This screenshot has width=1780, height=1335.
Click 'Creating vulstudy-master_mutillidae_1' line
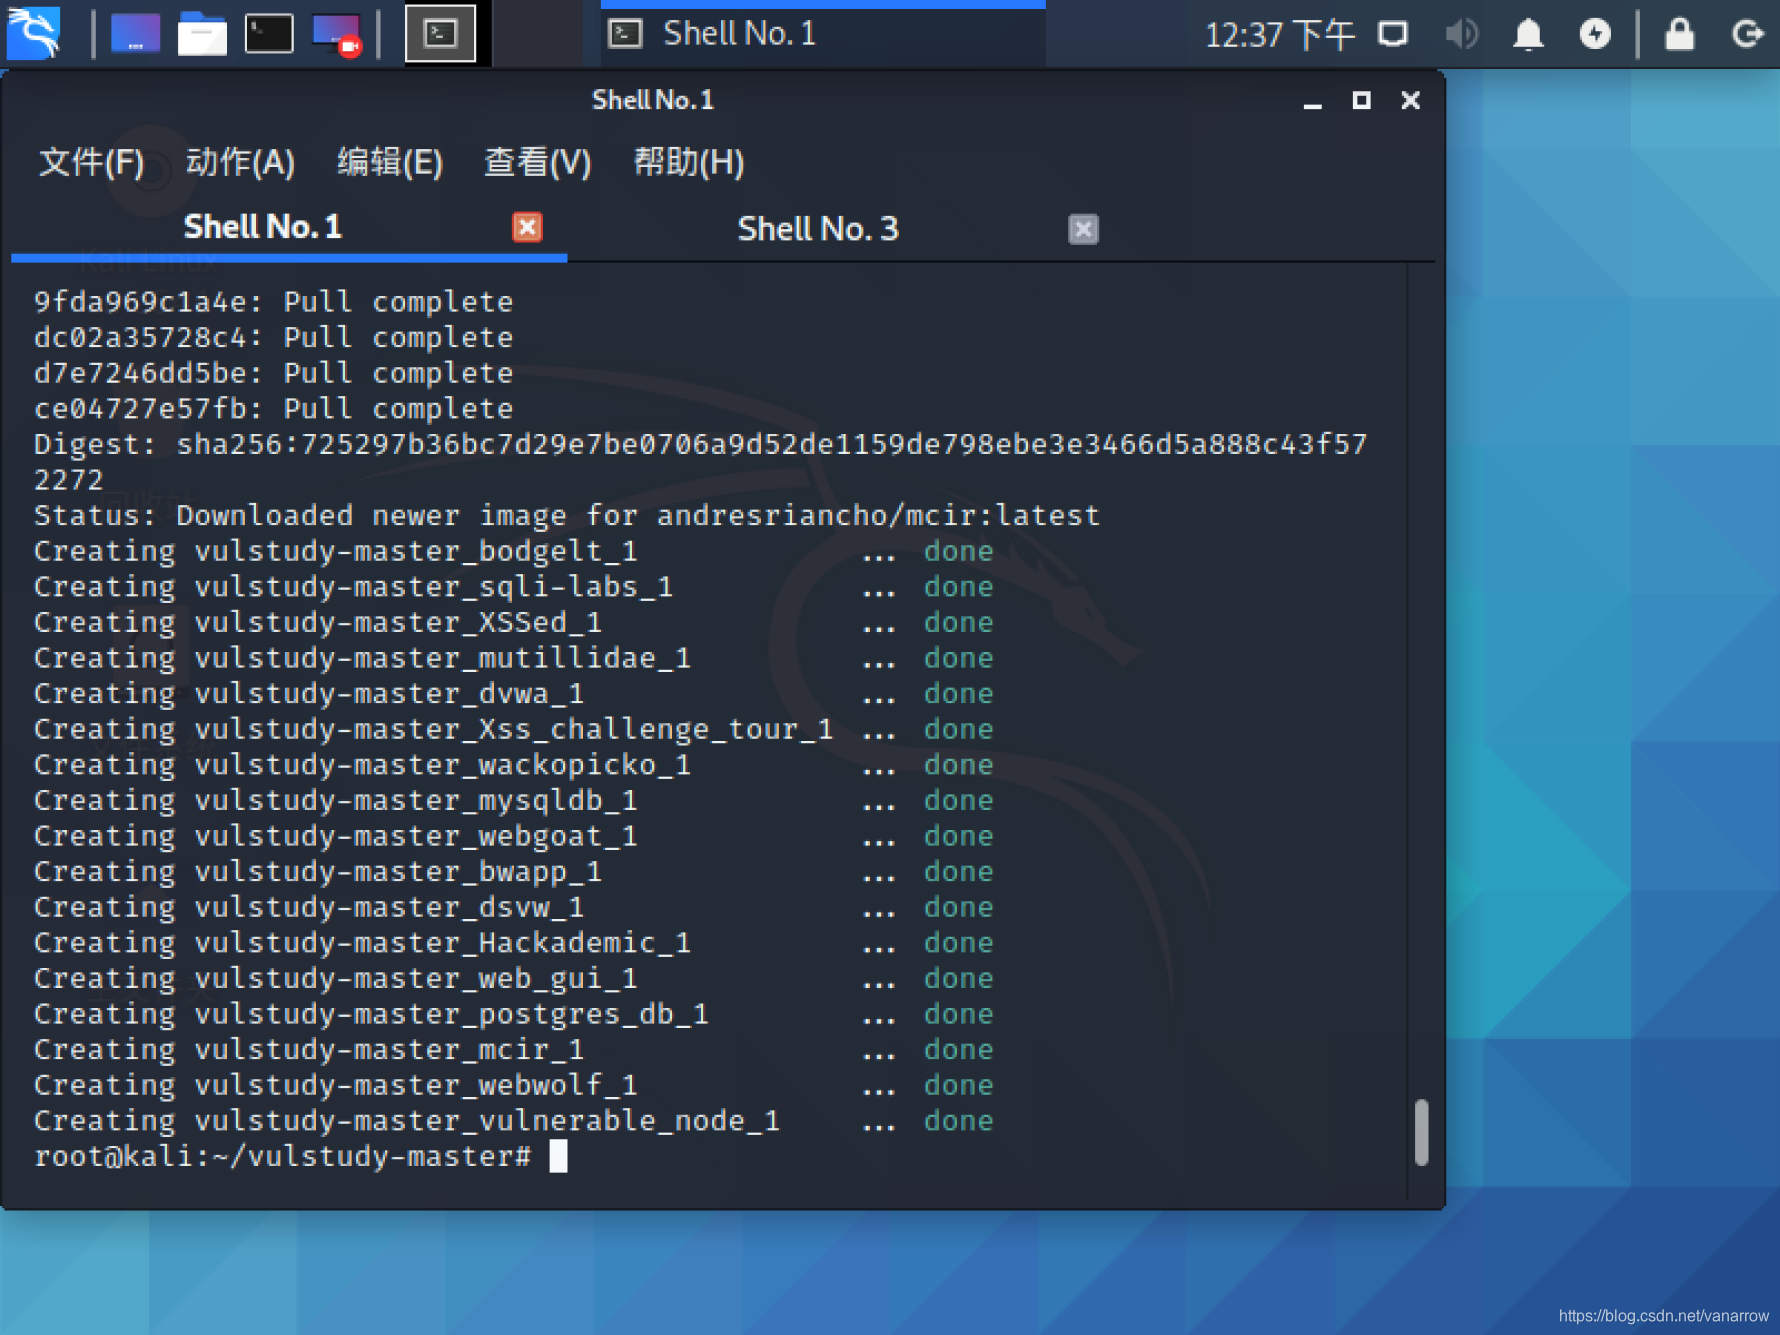pos(513,659)
